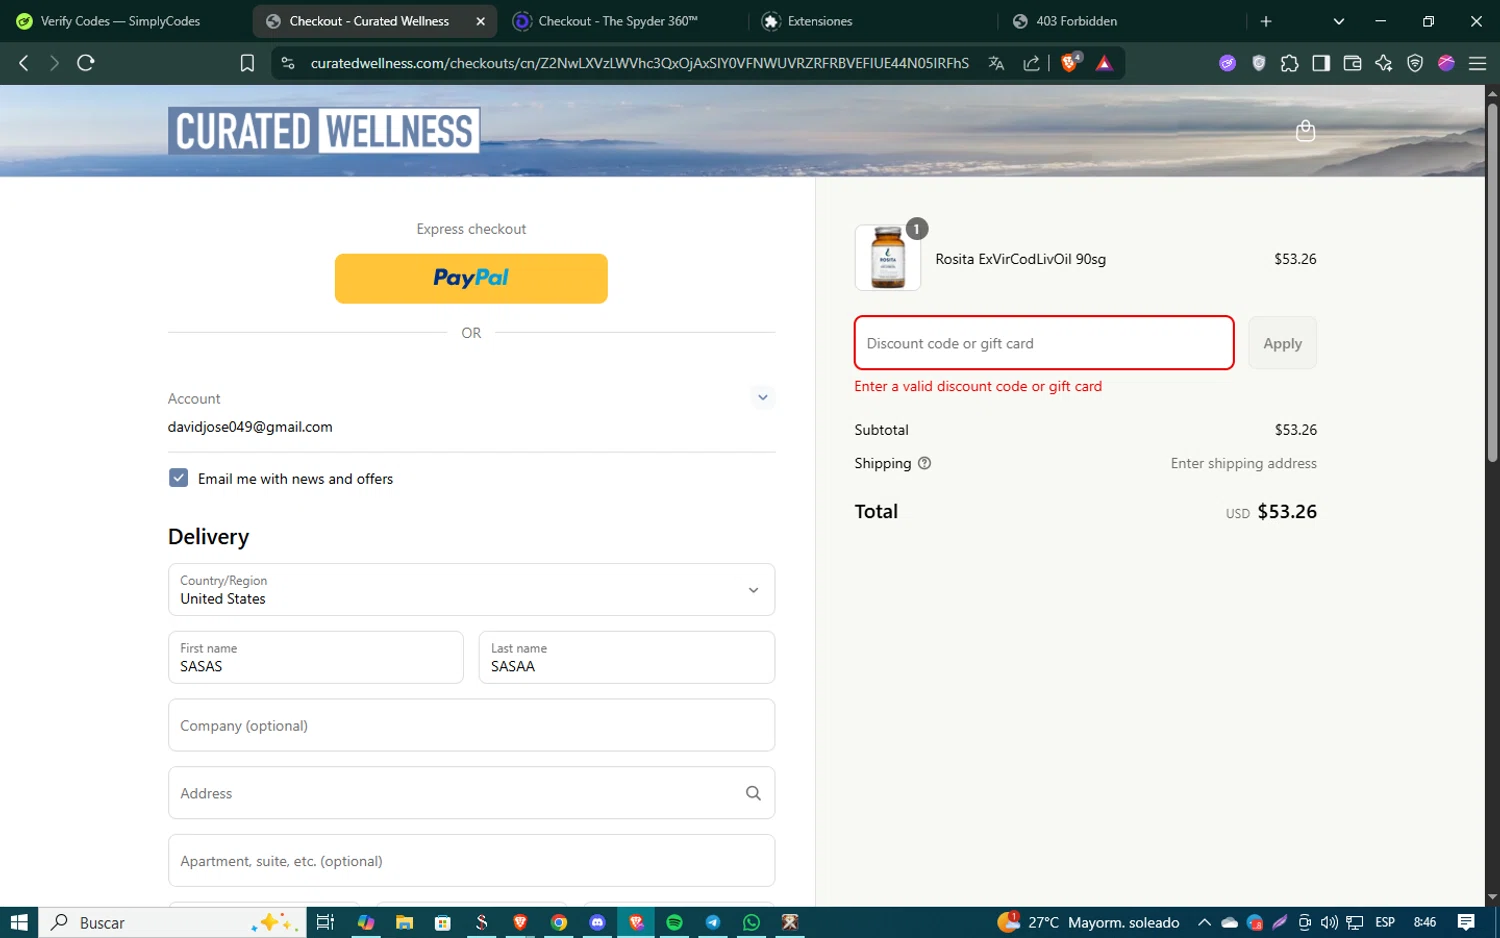1500x938 pixels.
Task: Click the profile avatar icon in toolbar
Action: click(1446, 63)
